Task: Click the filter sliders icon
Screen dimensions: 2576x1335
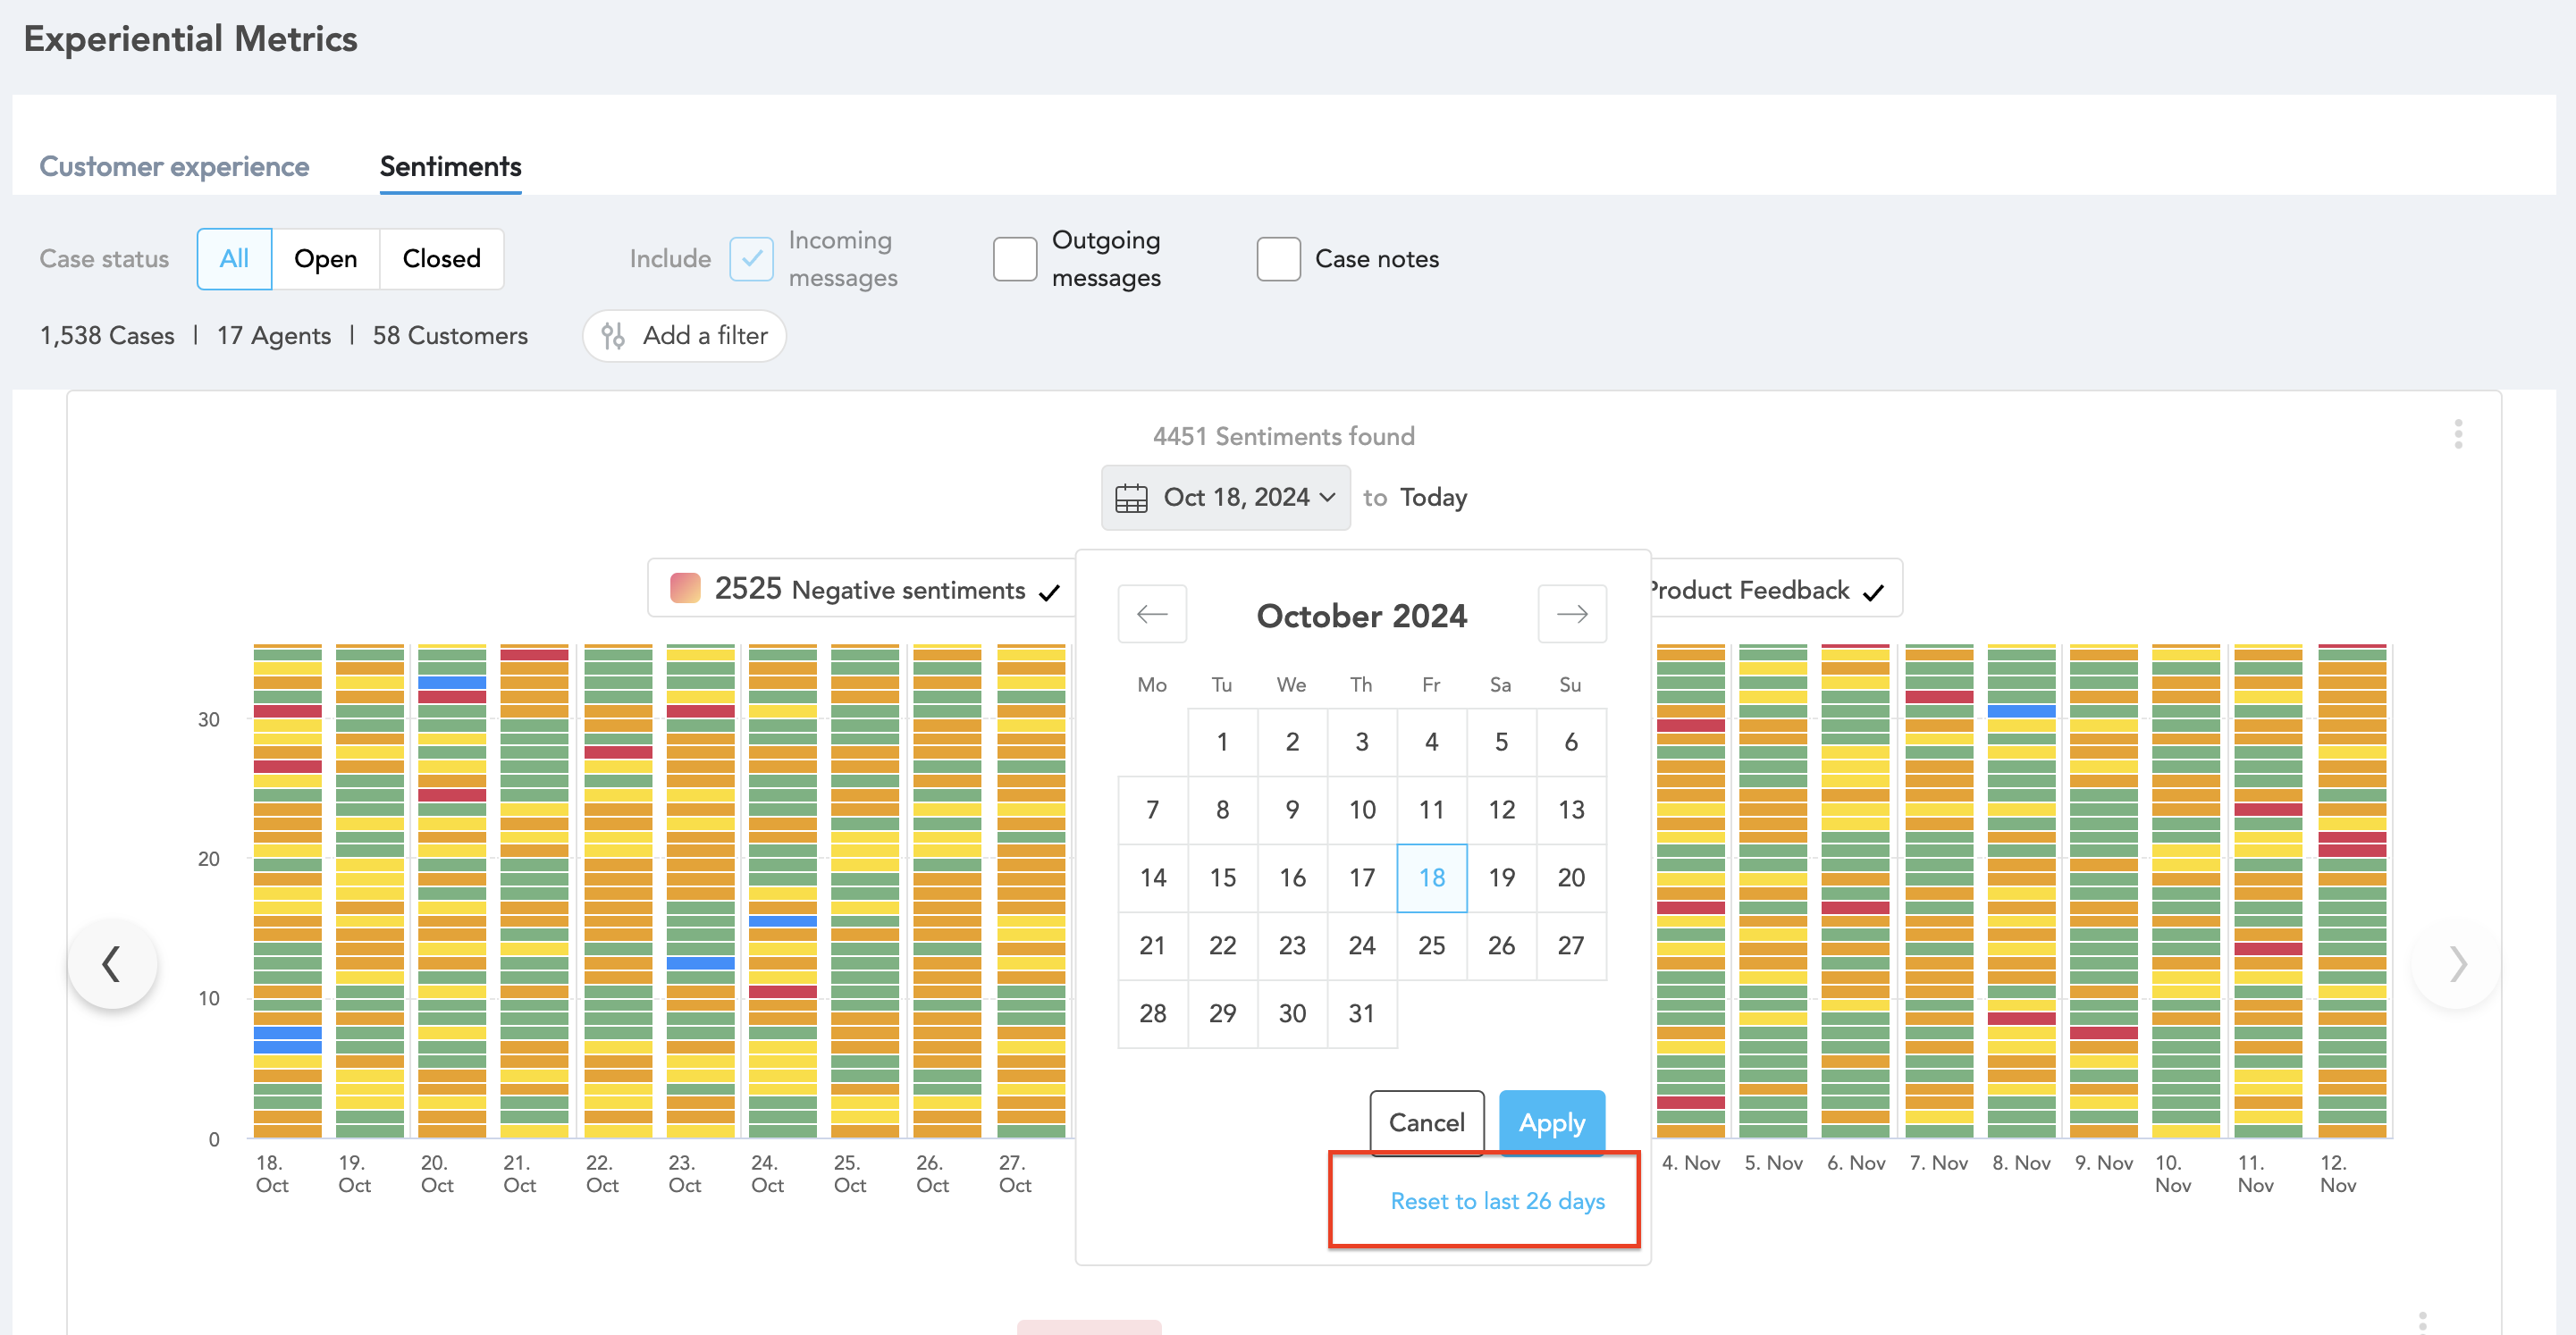Action: tap(613, 336)
